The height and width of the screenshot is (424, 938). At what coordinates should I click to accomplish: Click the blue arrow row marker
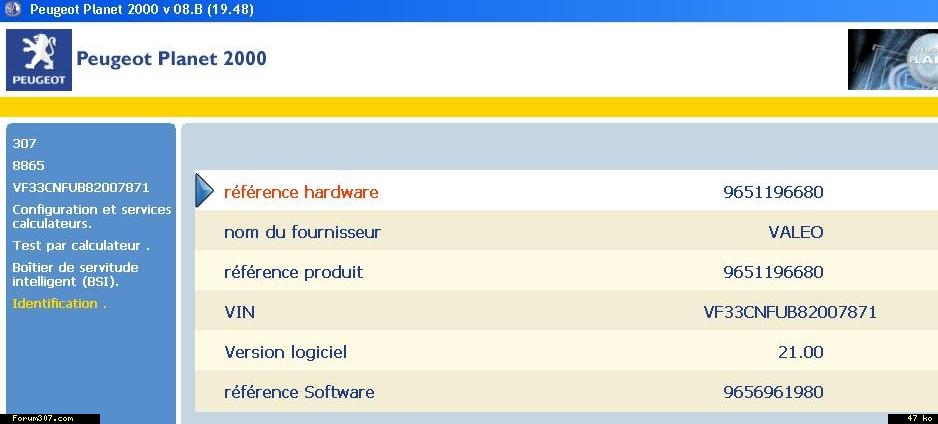pos(205,191)
